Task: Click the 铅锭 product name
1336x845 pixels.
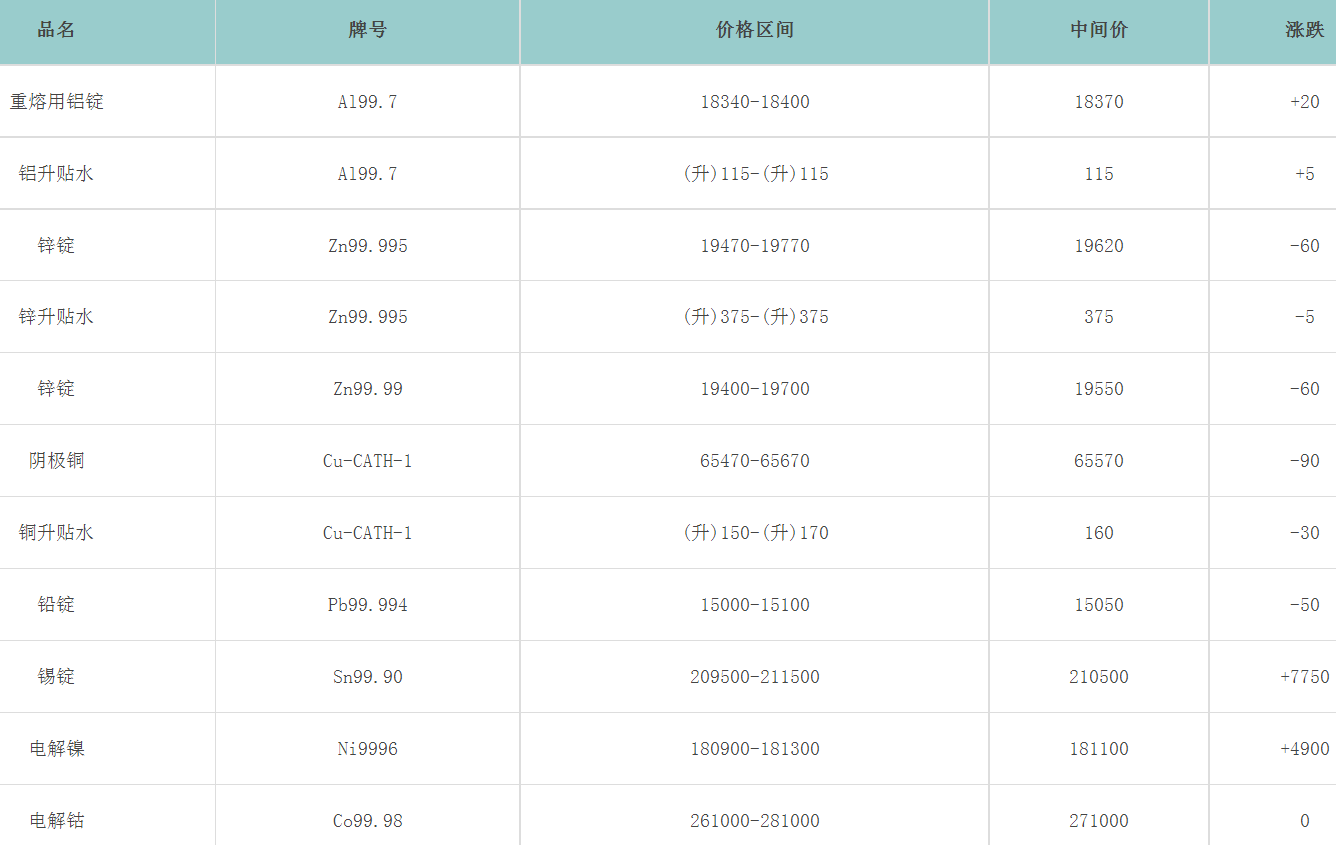Action: 56,605
